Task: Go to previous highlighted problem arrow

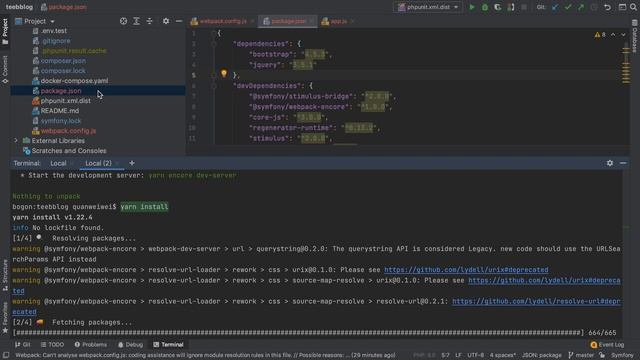Action: (x=613, y=35)
